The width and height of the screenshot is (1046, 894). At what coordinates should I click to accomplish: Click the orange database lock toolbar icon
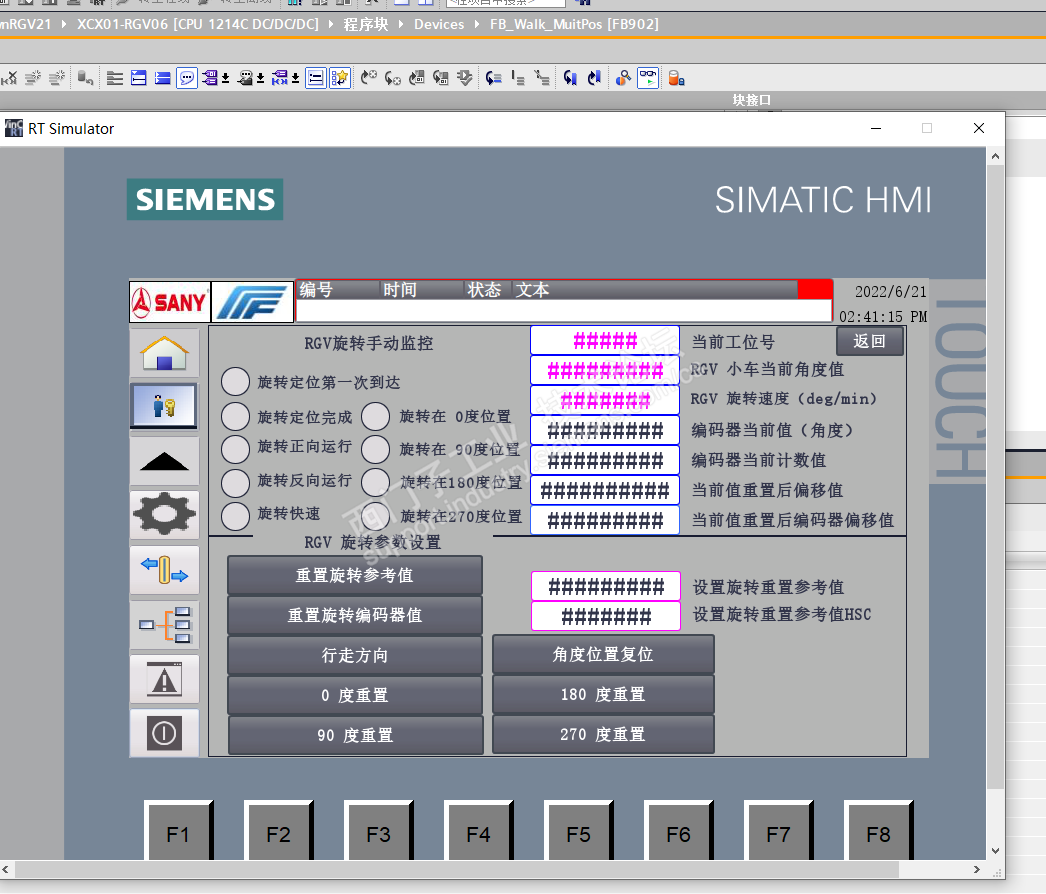click(676, 79)
